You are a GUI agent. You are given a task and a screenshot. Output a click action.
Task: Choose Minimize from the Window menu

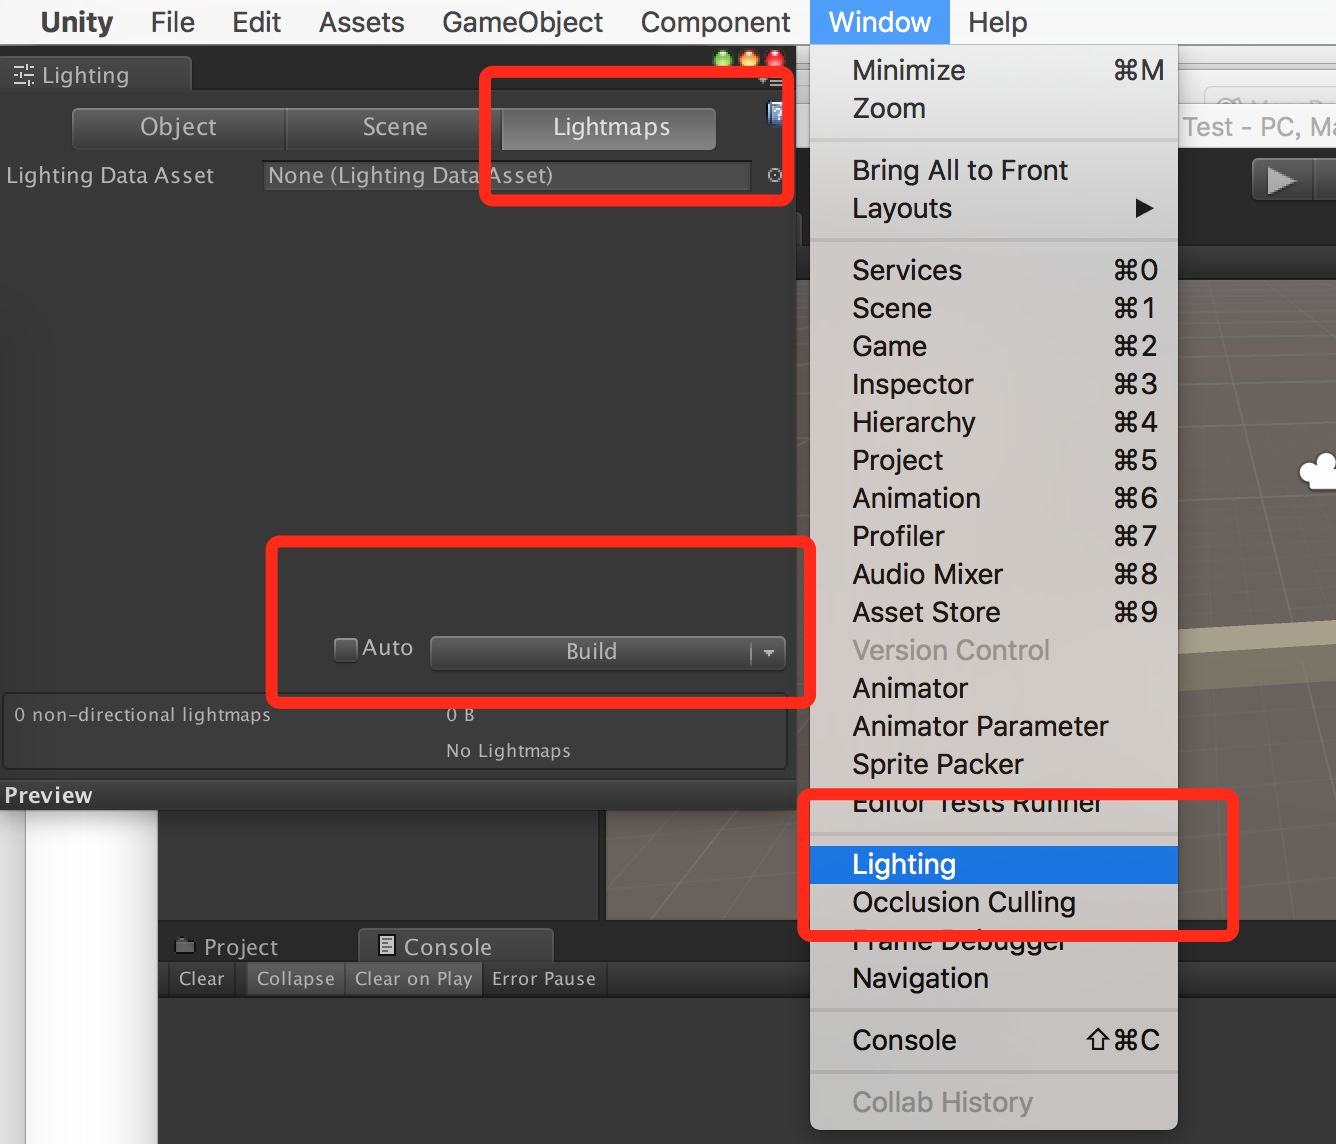click(994, 70)
